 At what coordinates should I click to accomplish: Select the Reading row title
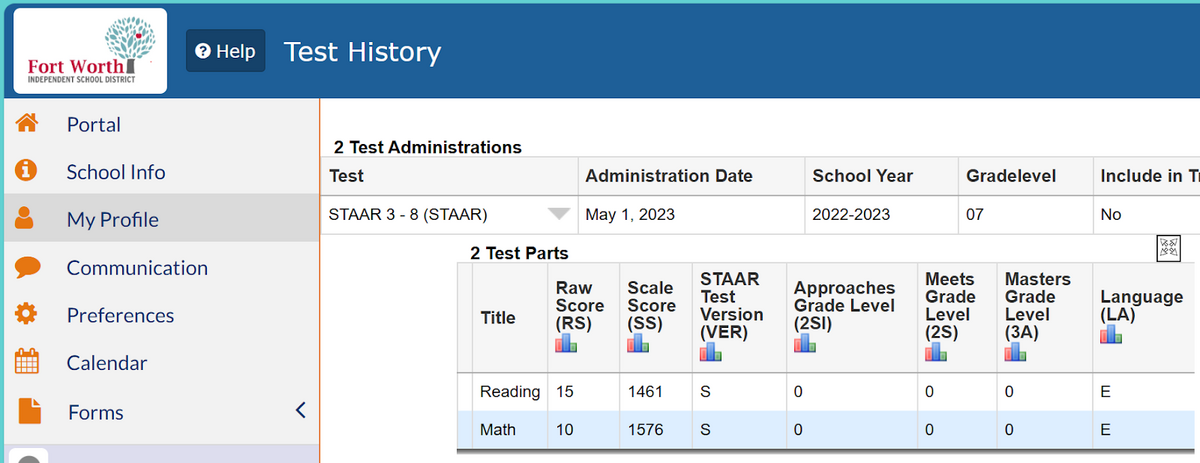click(x=510, y=392)
